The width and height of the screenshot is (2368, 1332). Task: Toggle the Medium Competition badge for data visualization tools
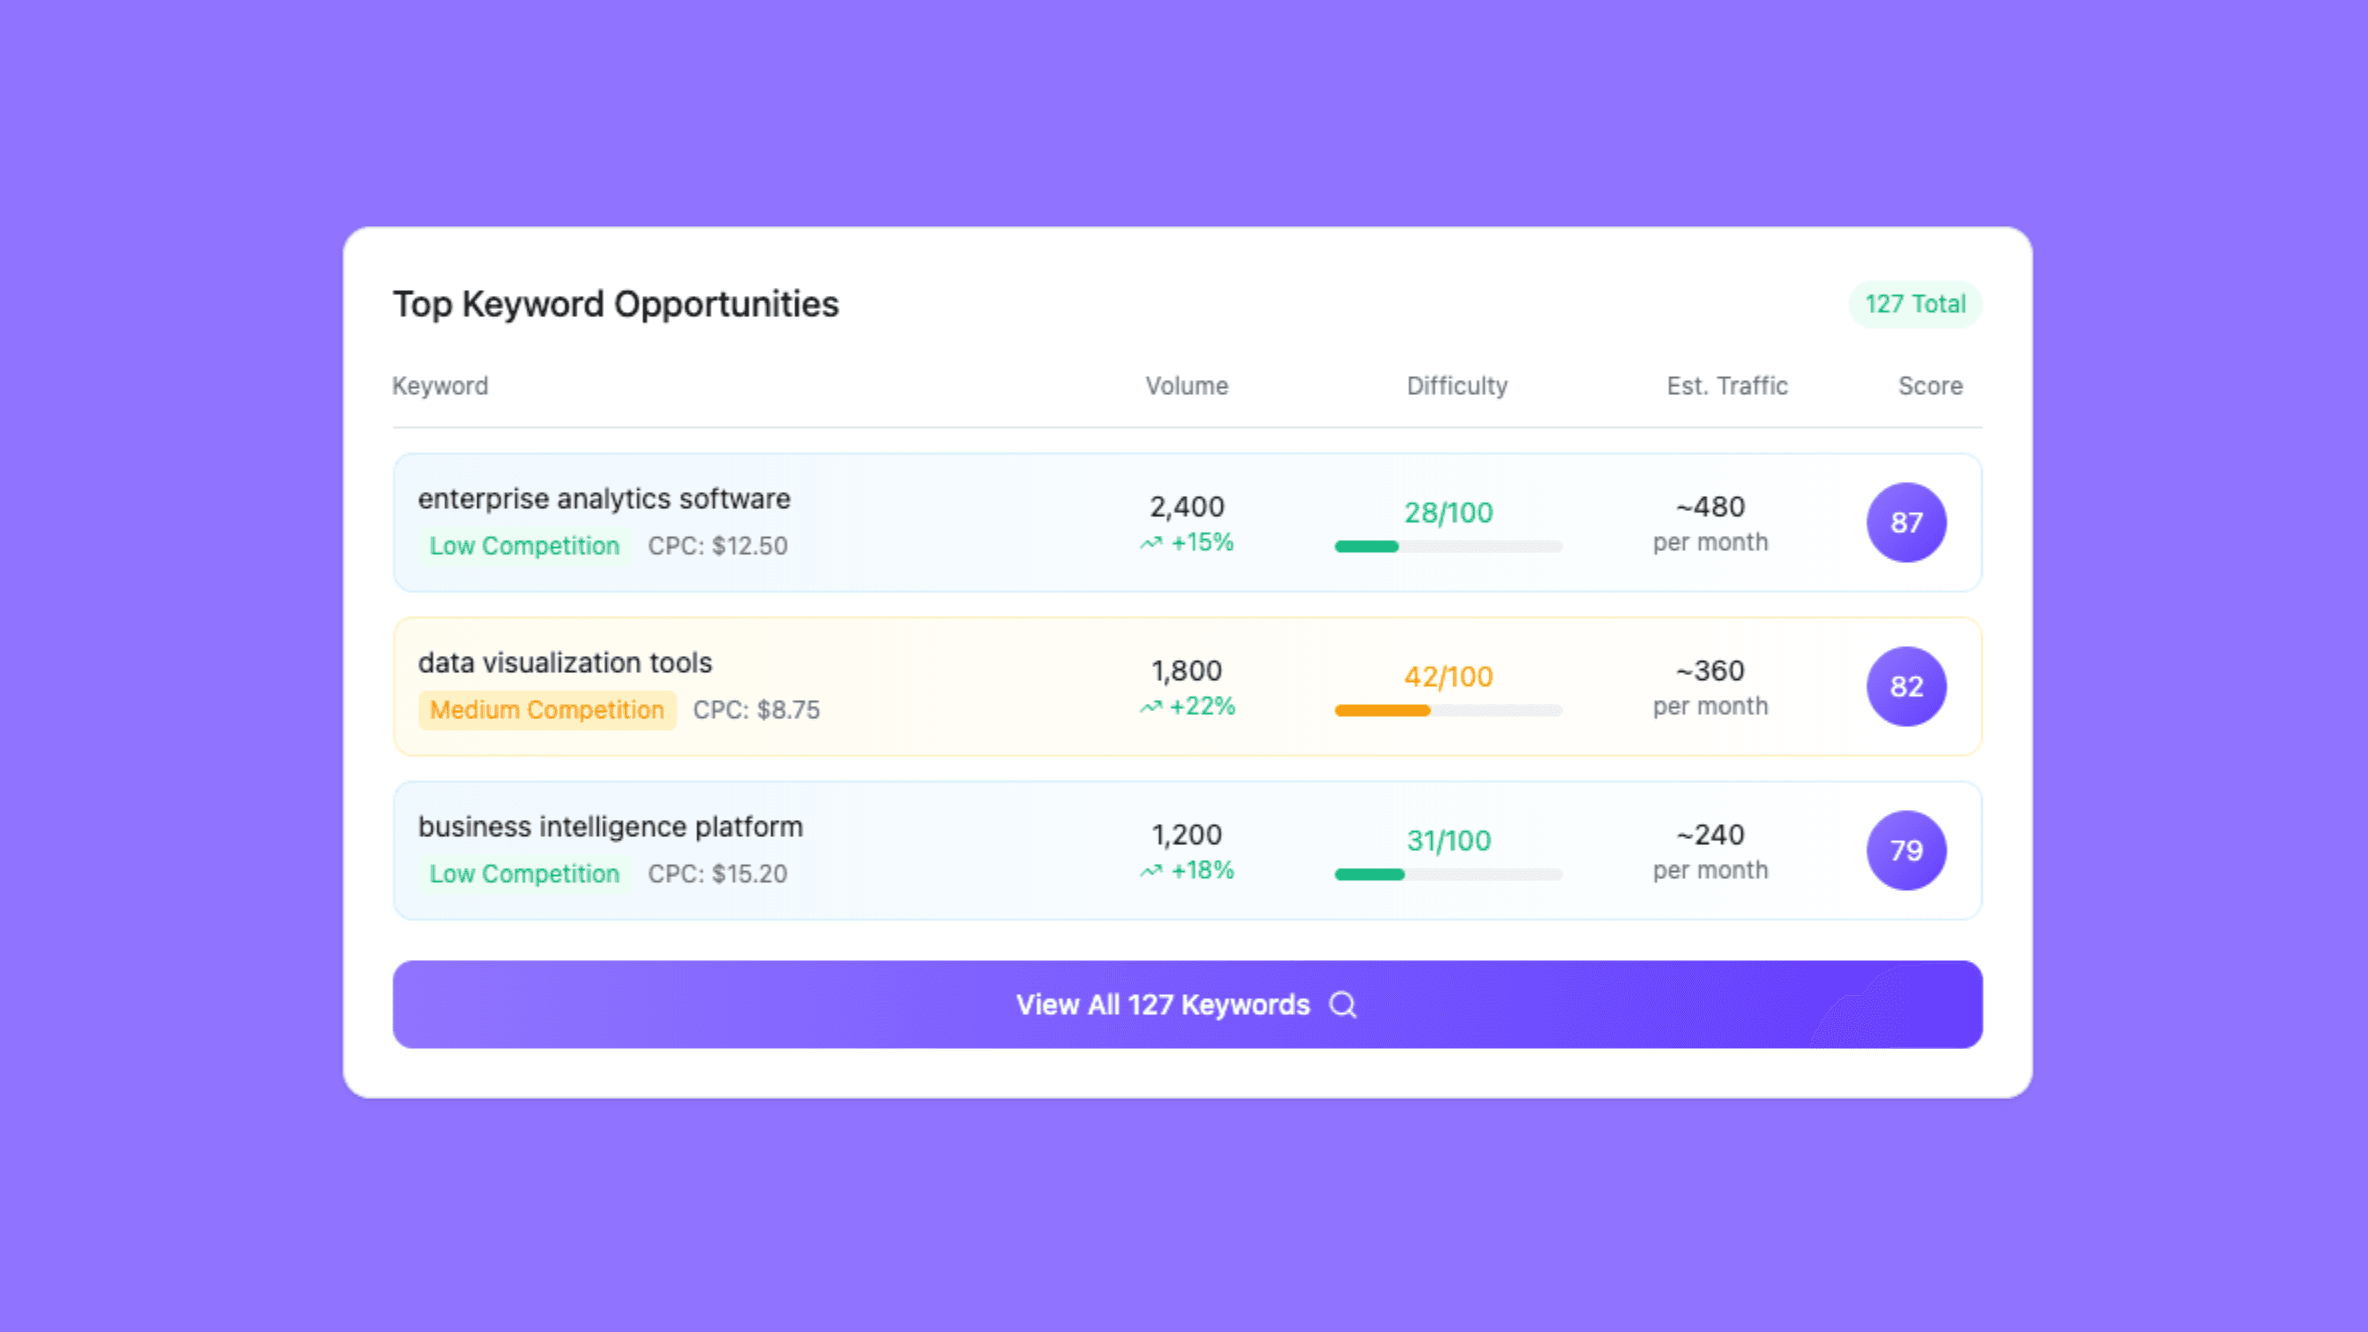[x=546, y=710]
